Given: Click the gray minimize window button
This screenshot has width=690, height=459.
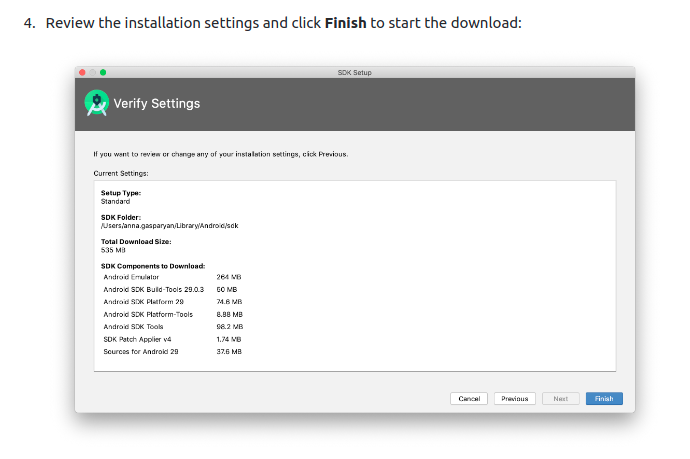Looking at the screenshot, I should (x=92, y=72).
